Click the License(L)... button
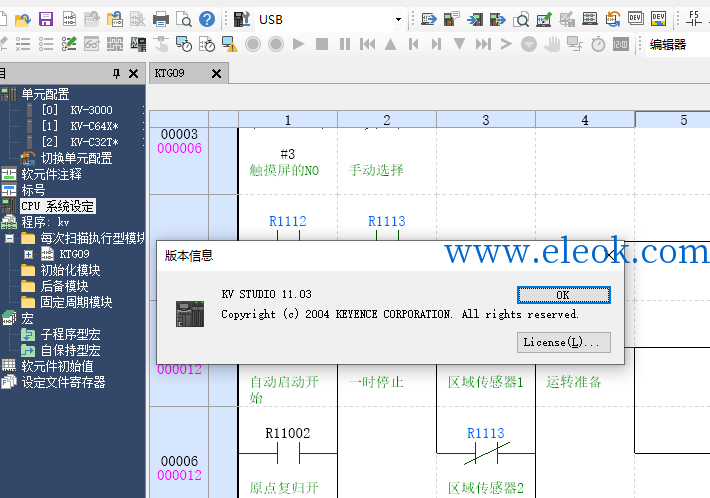 (564, 342)
